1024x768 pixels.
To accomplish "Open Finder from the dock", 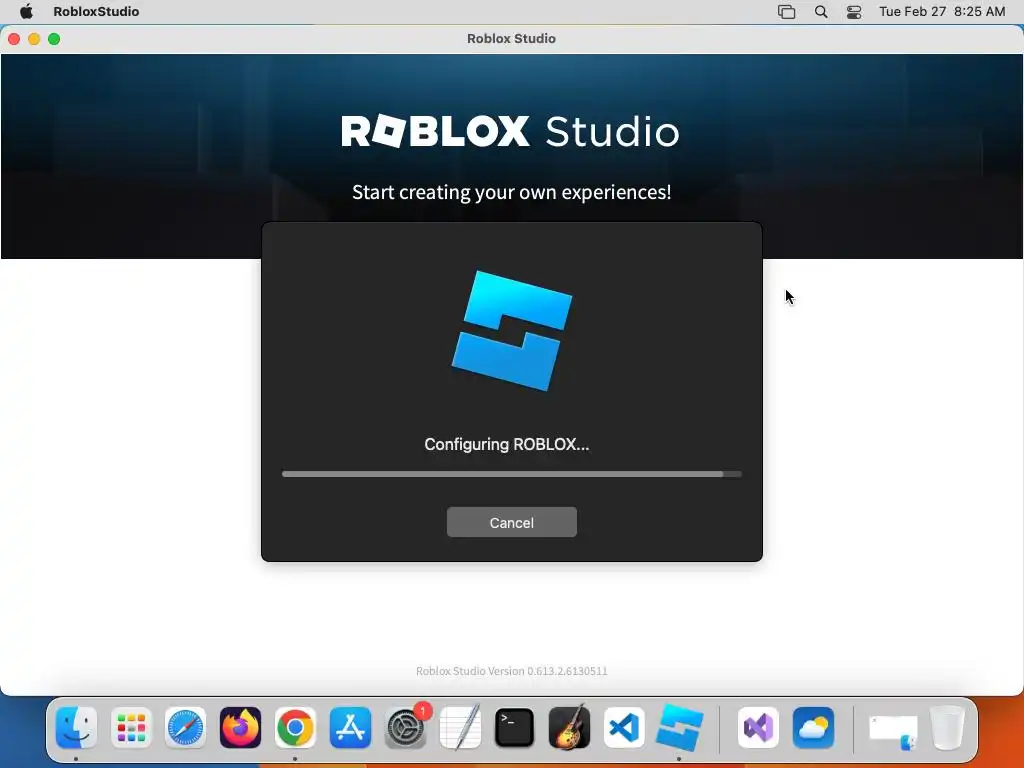I will click(x=76, y=728).
